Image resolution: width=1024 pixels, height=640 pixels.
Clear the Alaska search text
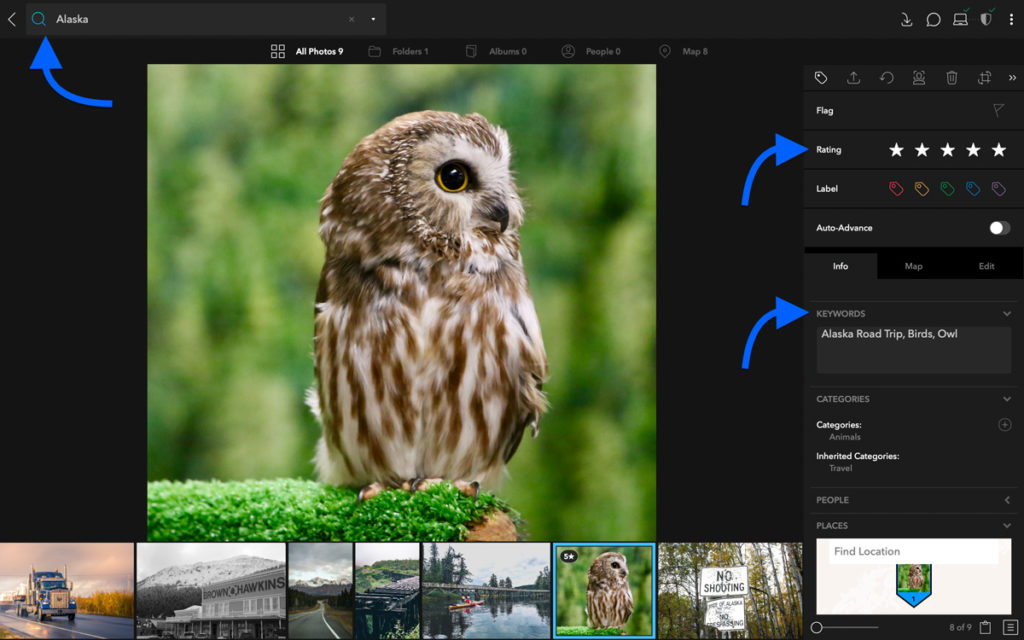point(351,19)
